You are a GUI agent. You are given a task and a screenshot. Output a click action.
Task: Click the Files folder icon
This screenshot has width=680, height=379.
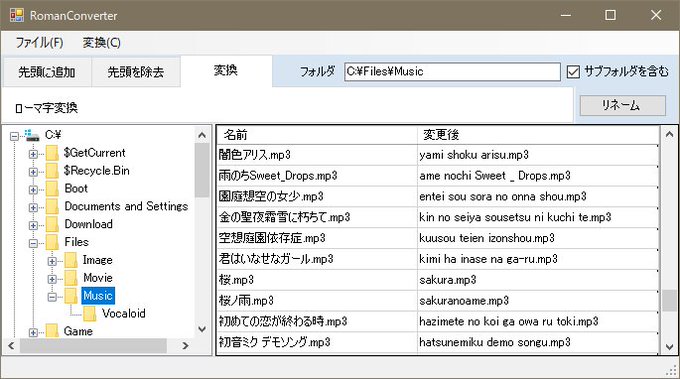pos(52,242)
